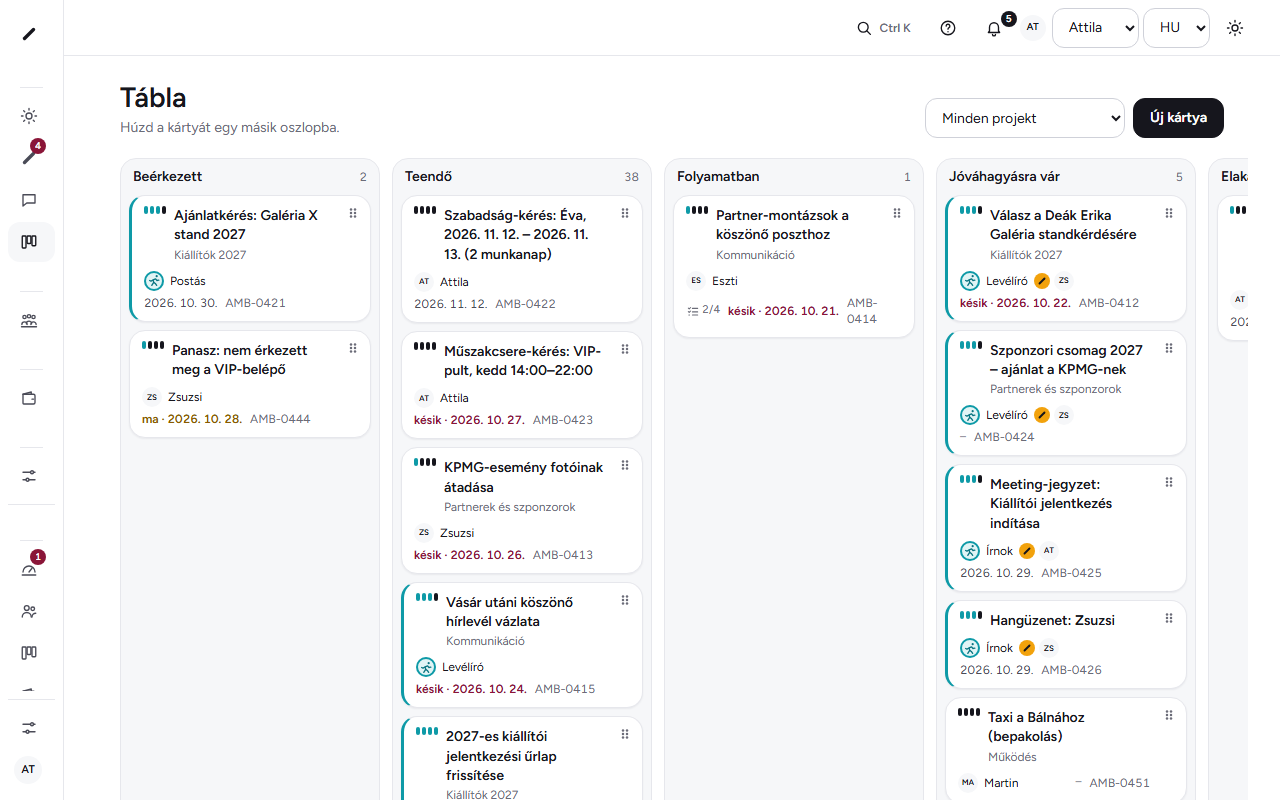The width and height of the screenshot is (1280, 800).
Task: Click the drag handle on Ajánlatkérés: Galéria X card
Action: (x=353, y=214)
